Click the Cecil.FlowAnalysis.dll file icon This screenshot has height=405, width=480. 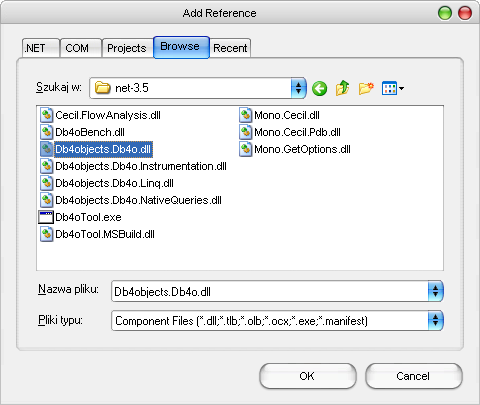pyautogui.click(x=46, y=115)
